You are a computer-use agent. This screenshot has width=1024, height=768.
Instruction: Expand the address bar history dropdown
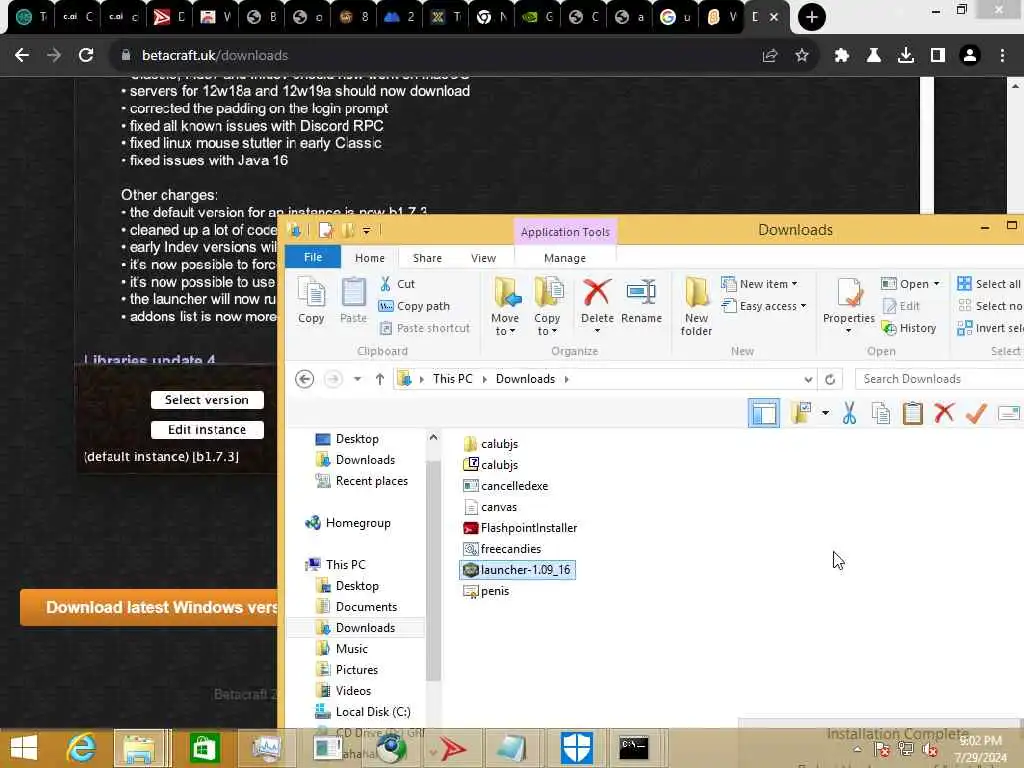(808, 379)
